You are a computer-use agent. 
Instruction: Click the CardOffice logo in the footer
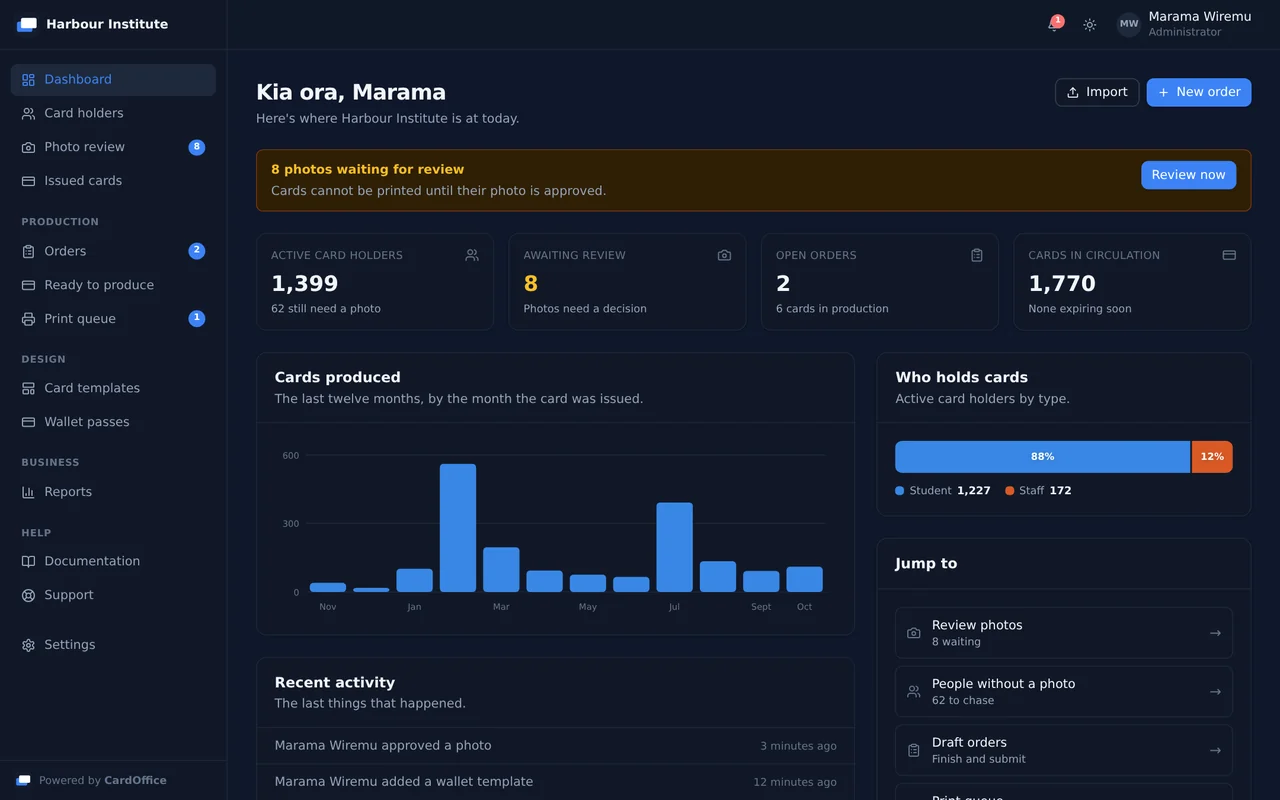[x=23, y=780]
